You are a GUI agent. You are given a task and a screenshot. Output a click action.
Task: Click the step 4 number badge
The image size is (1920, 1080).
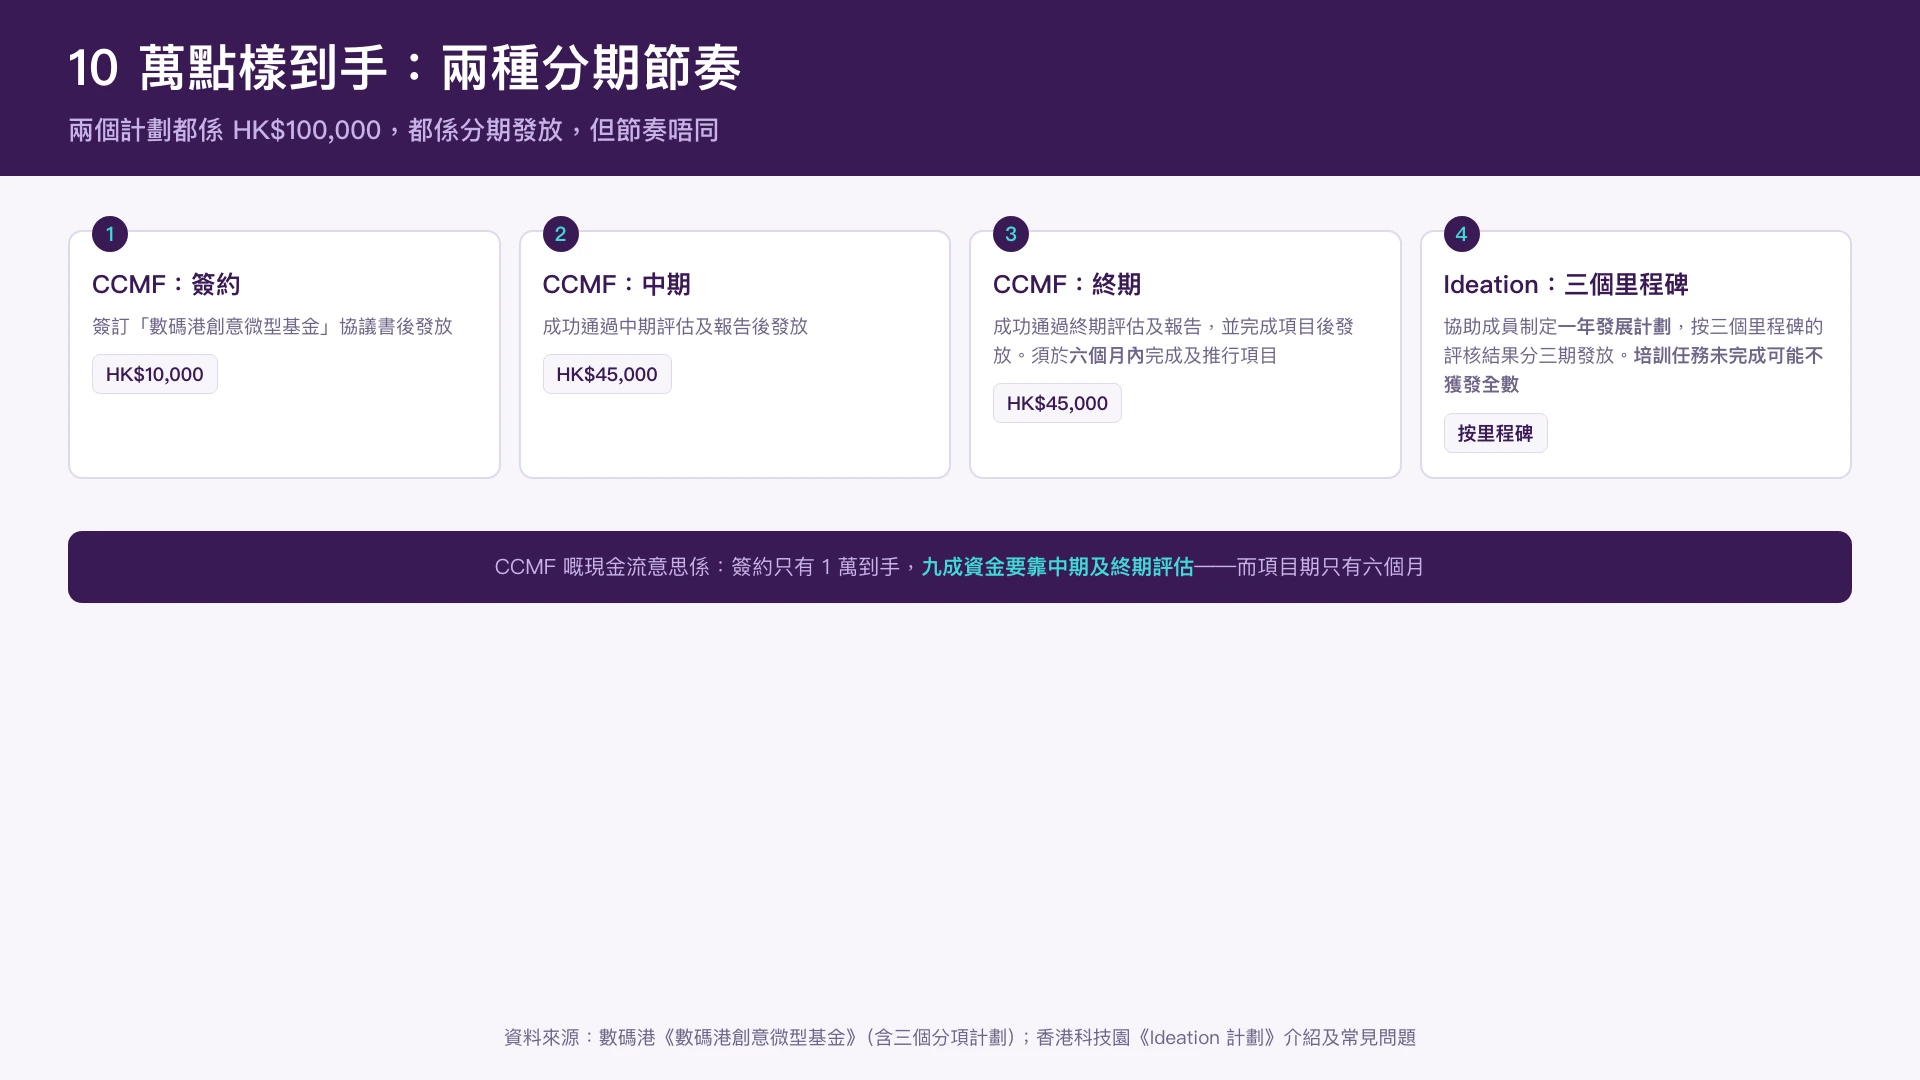tap(1461, 234)
